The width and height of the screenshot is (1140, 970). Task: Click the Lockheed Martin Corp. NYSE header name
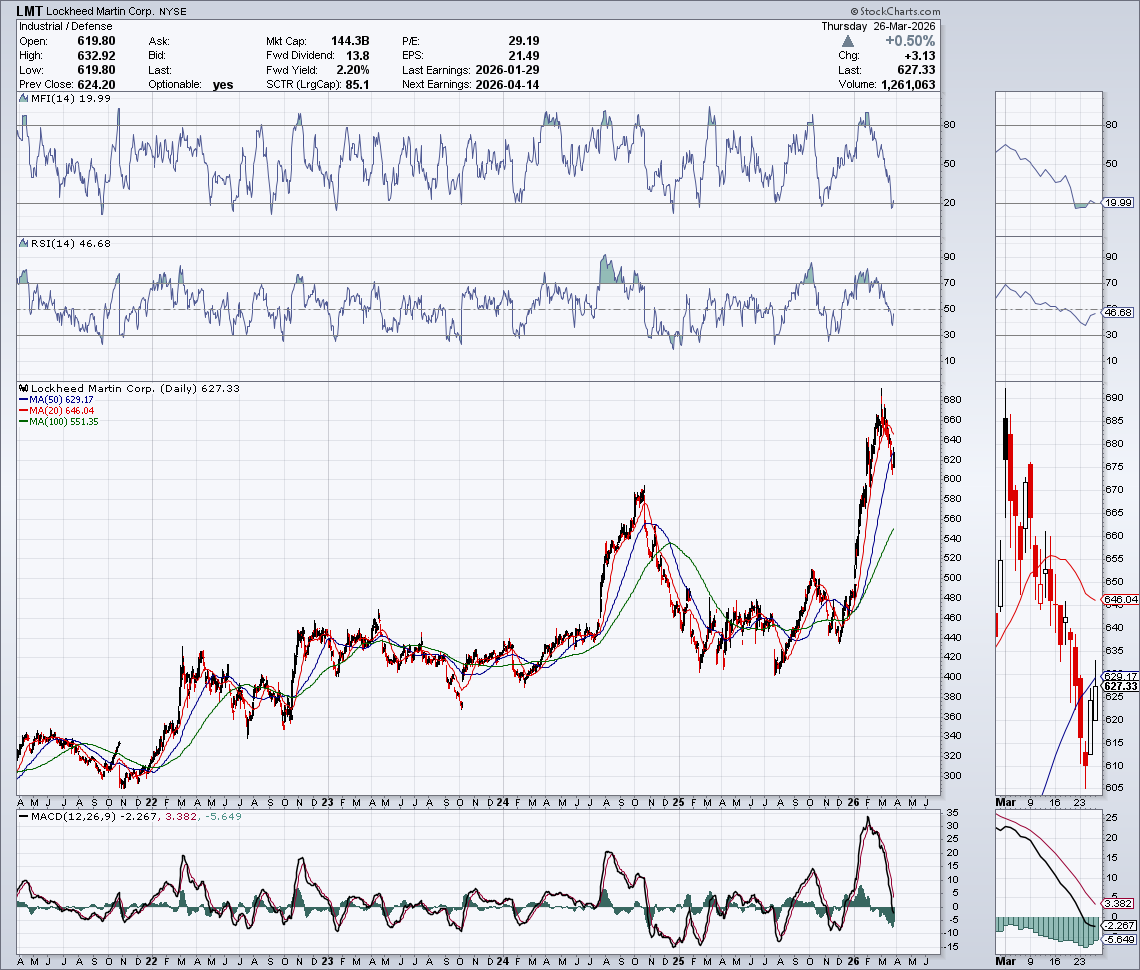116,12
